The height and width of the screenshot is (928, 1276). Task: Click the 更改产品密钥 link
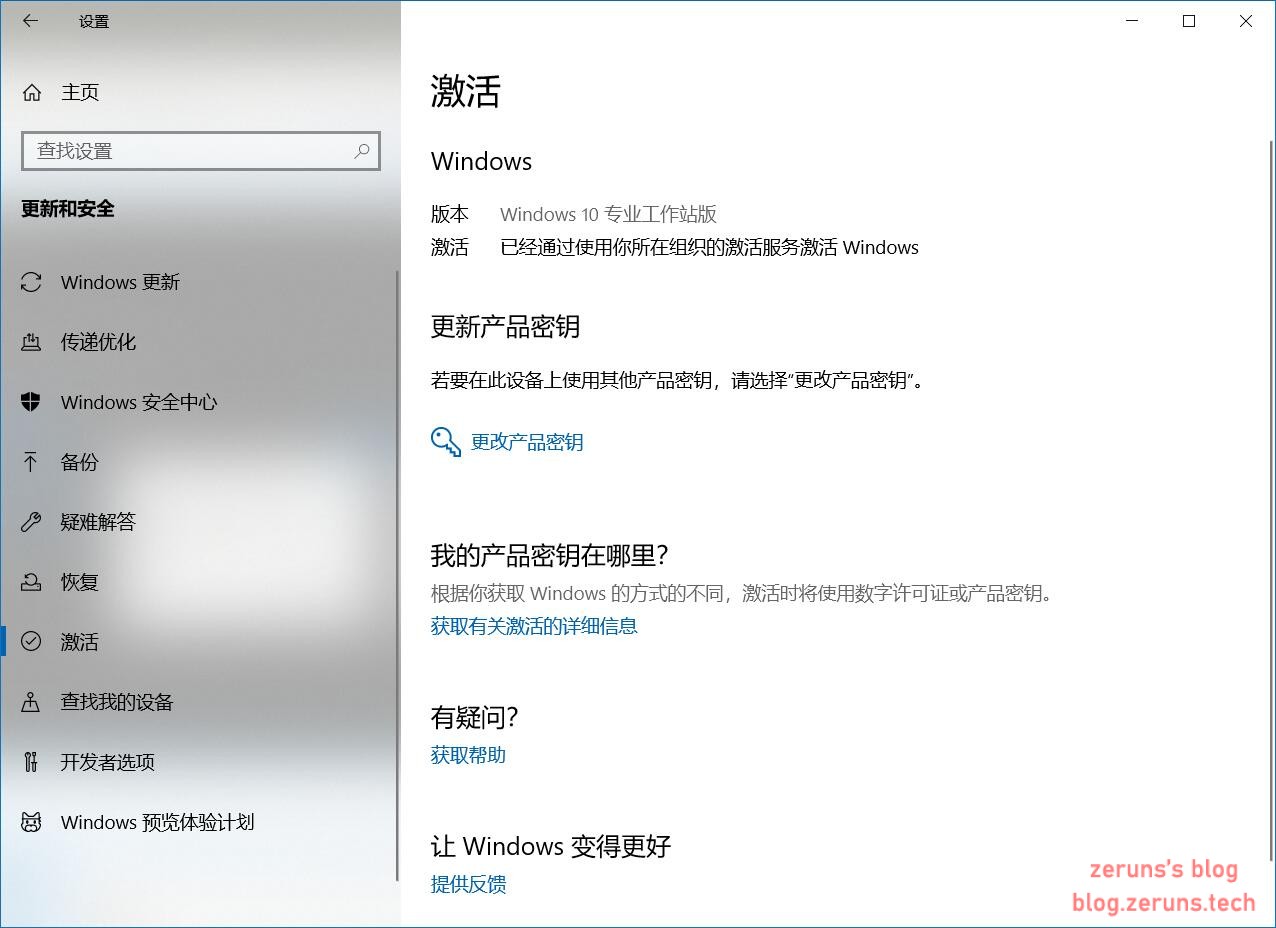[527, 442]
